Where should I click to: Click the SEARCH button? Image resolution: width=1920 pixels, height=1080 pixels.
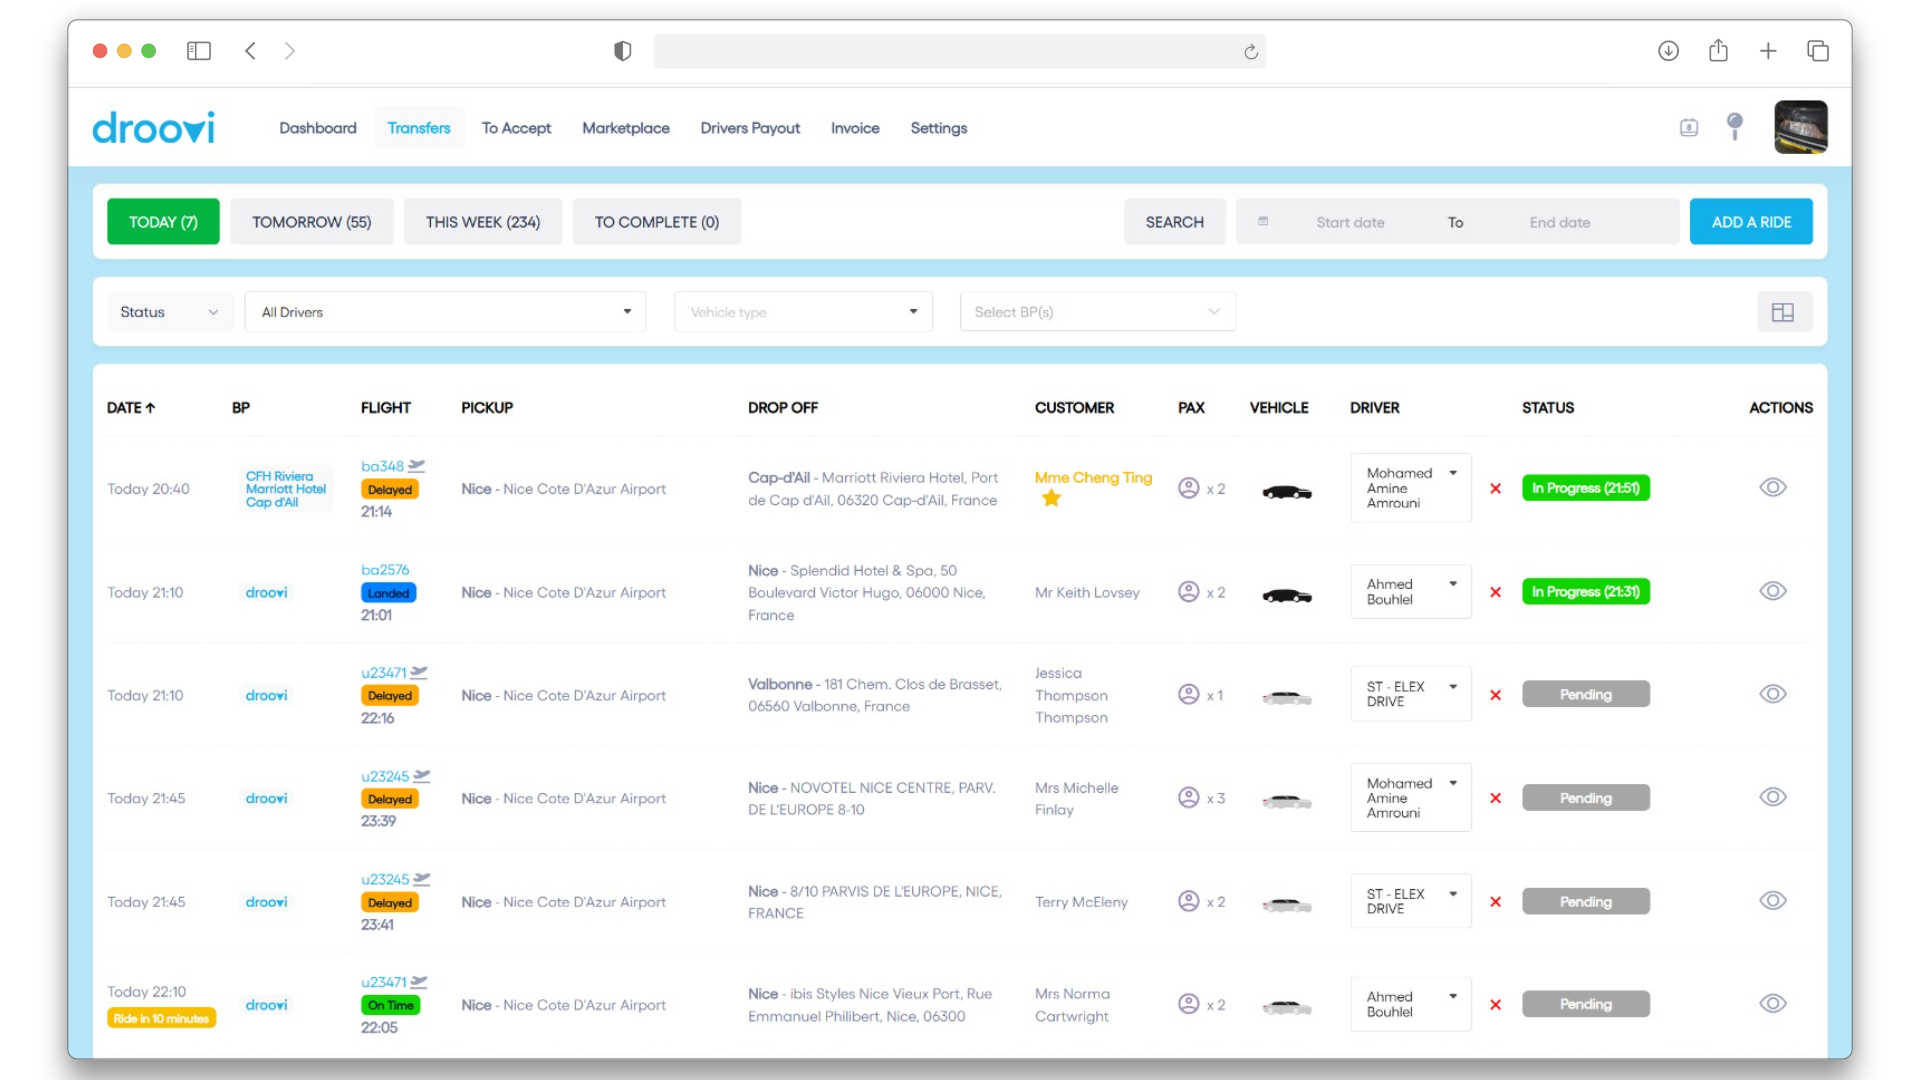coord(1174,222)
